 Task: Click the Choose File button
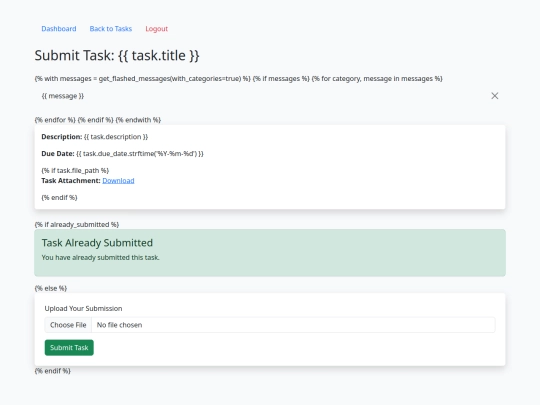pos(68,325)
